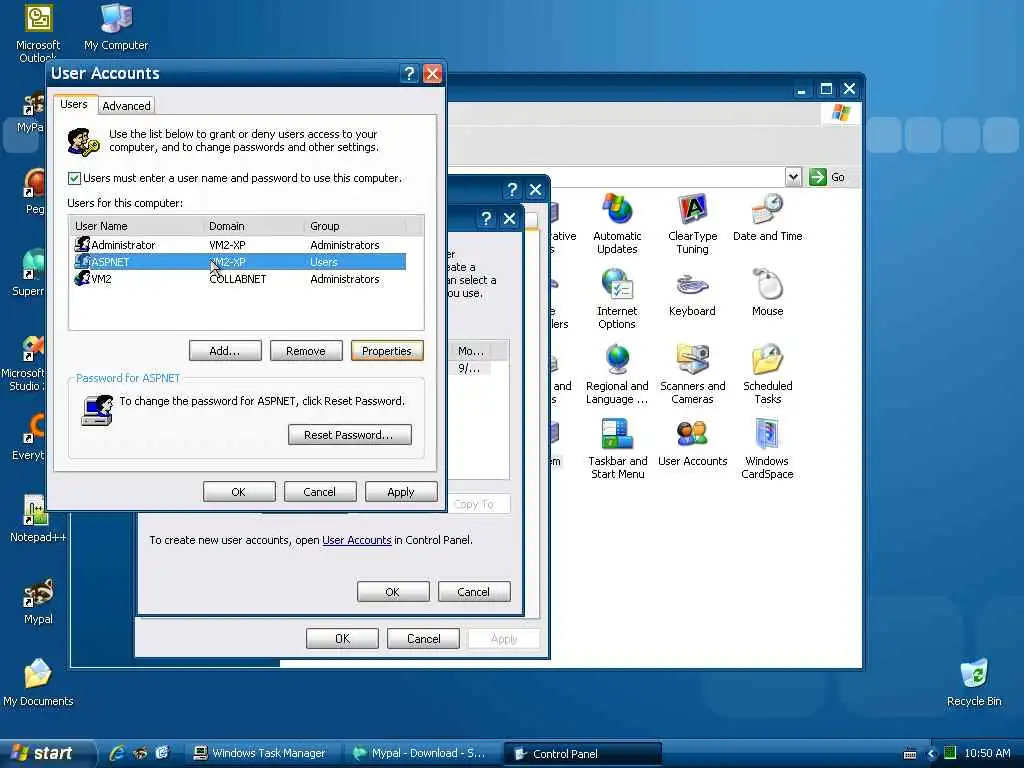Image resolution: width=1024 pixels, height=768 pixels.
Task: Switch to the Users tab
Action: 74,104
